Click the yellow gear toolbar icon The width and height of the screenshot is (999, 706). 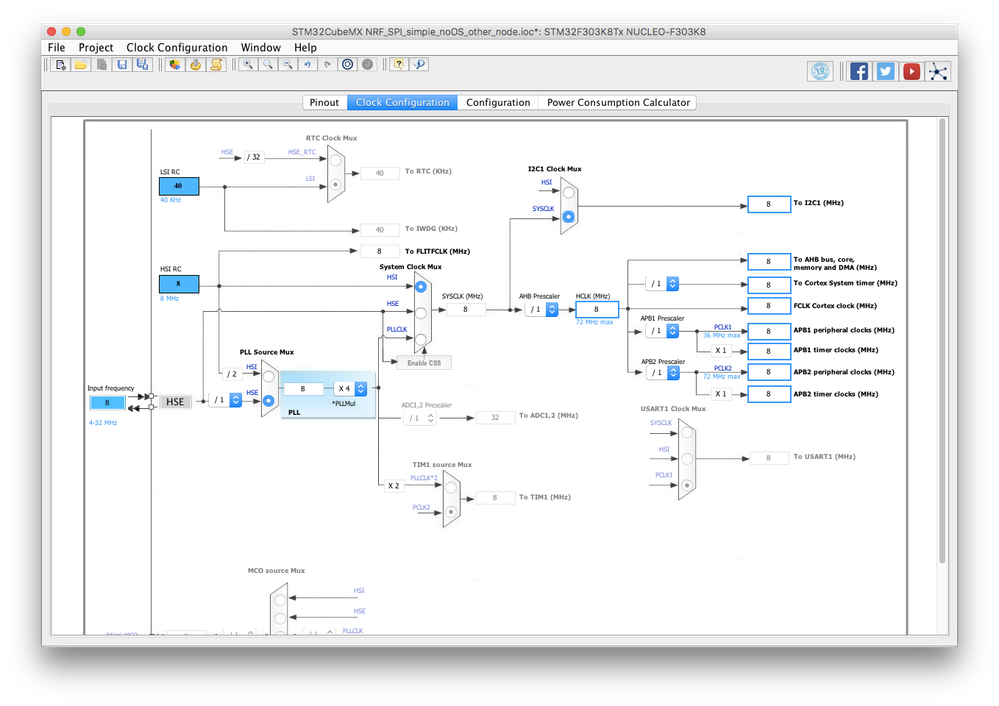click(196, 64)
